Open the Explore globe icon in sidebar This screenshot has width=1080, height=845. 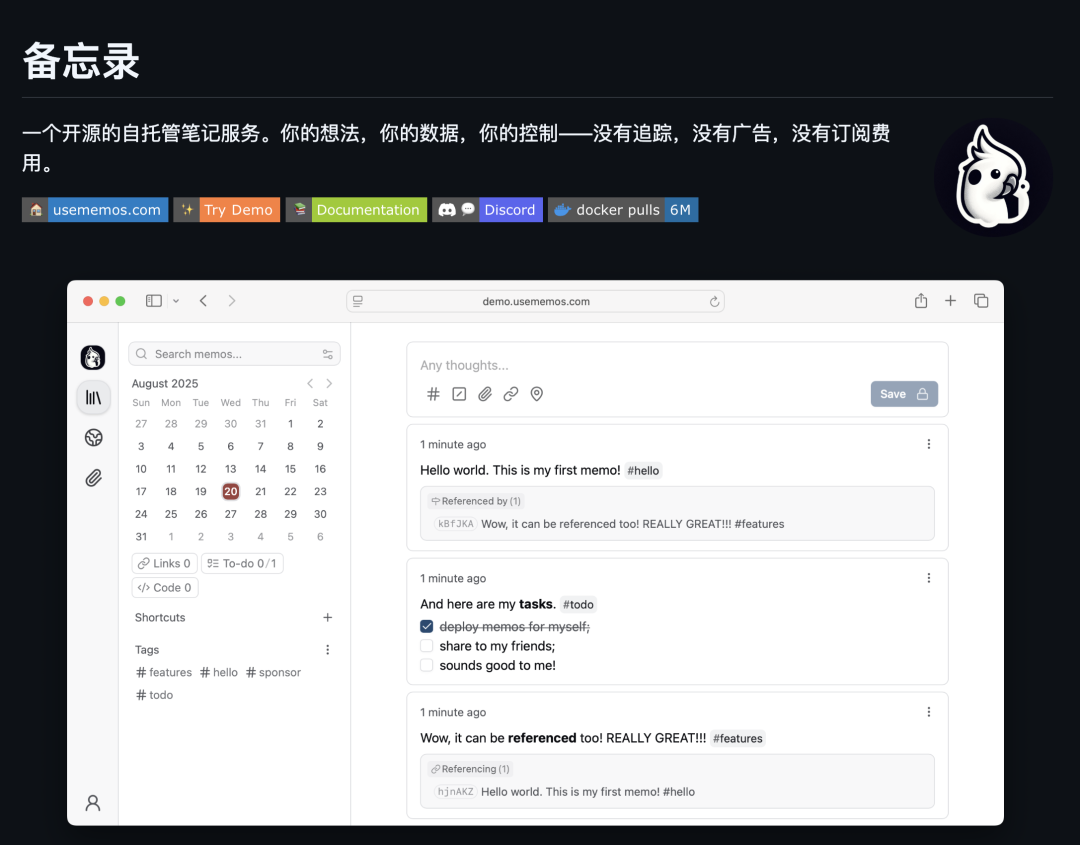93,437
